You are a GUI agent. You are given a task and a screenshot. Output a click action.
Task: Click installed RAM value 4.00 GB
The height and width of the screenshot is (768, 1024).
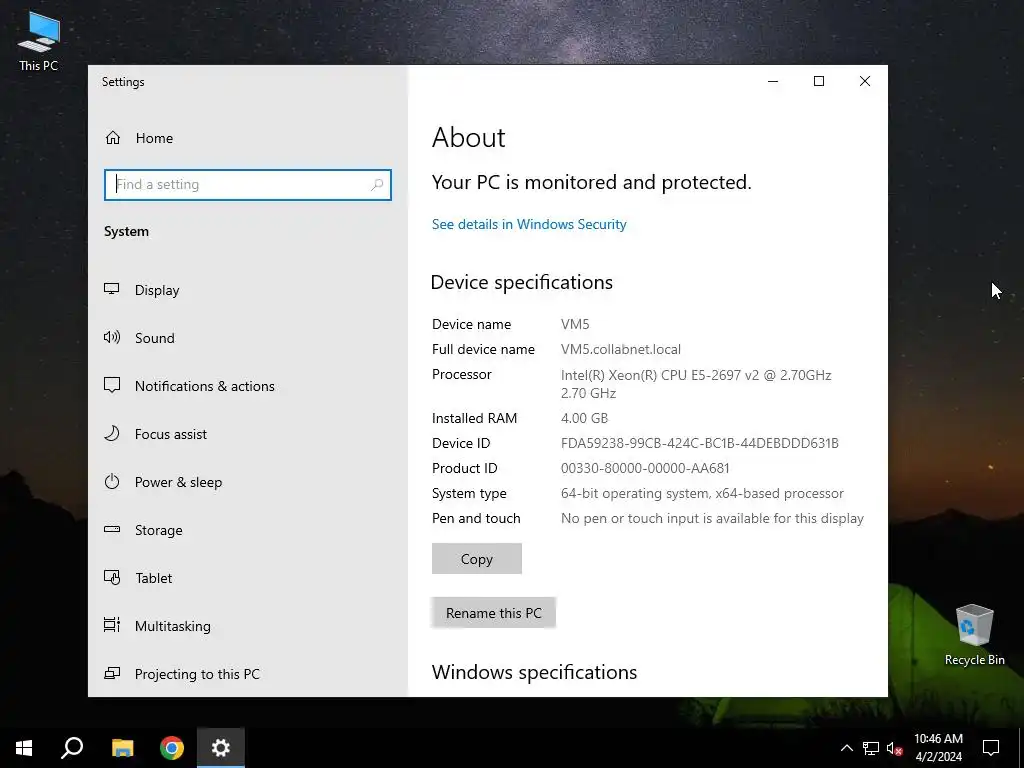(x=584, y=418)
